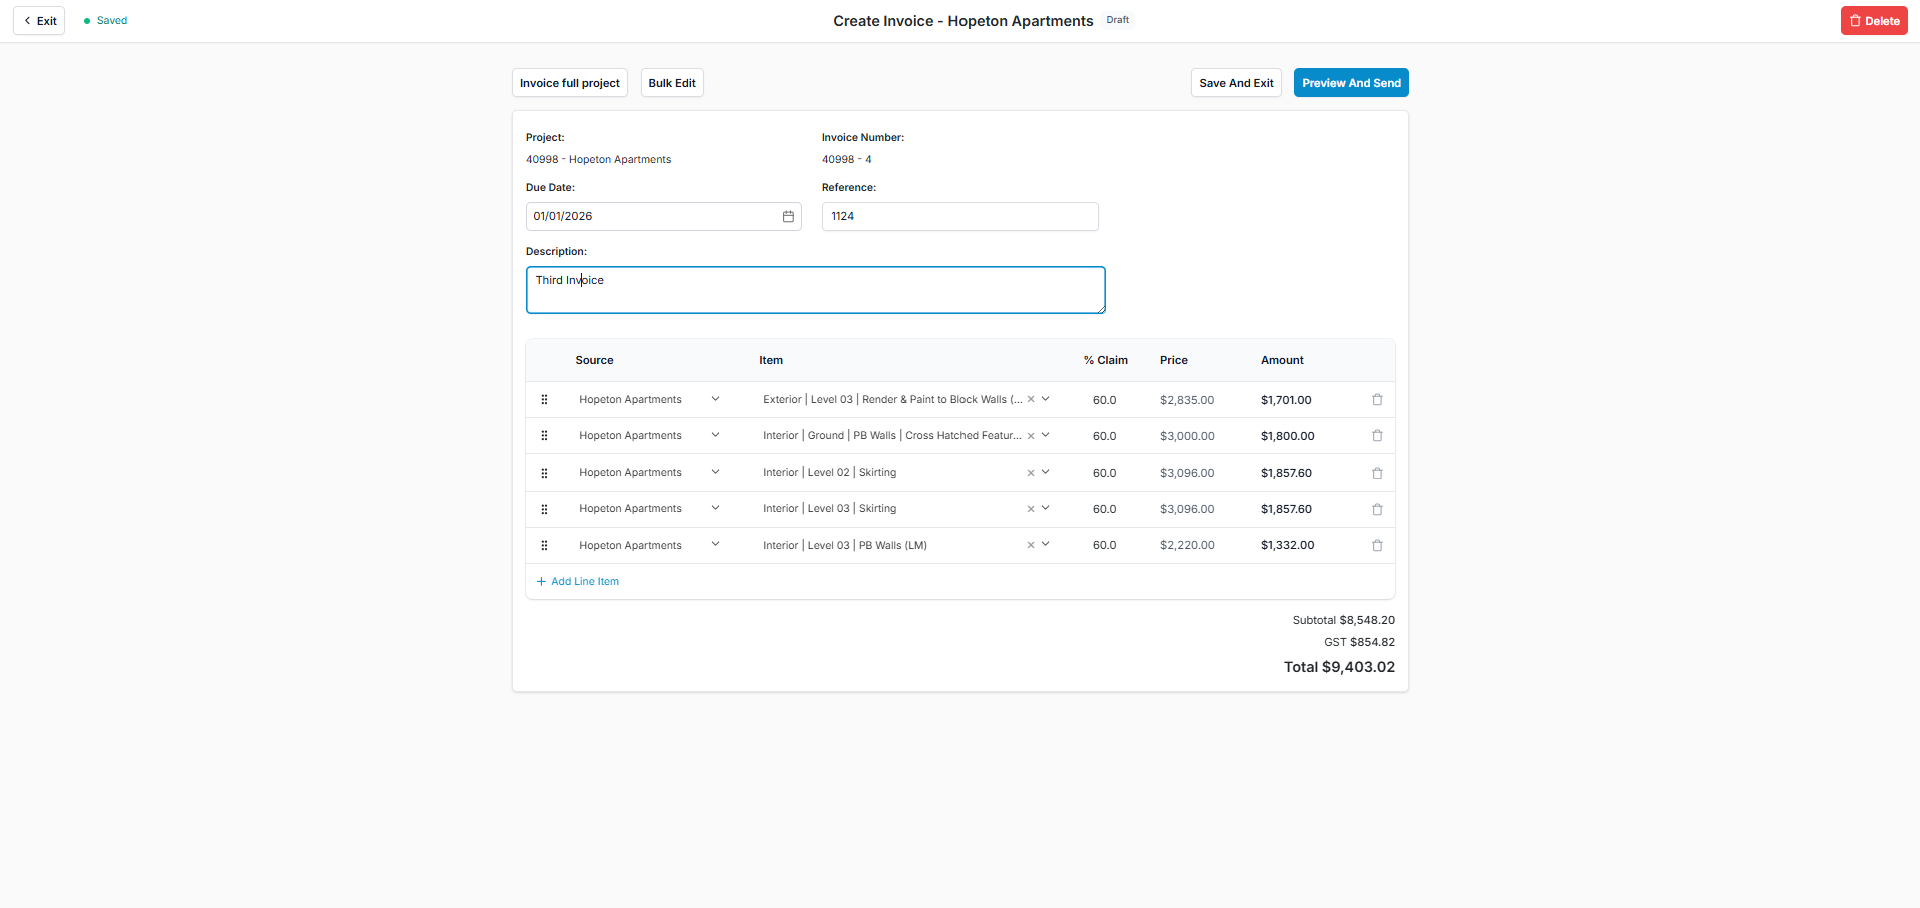Delete the Ground PB Walls line item
The width and height of the screenshot is (1920, 908).
point(1377,436)
